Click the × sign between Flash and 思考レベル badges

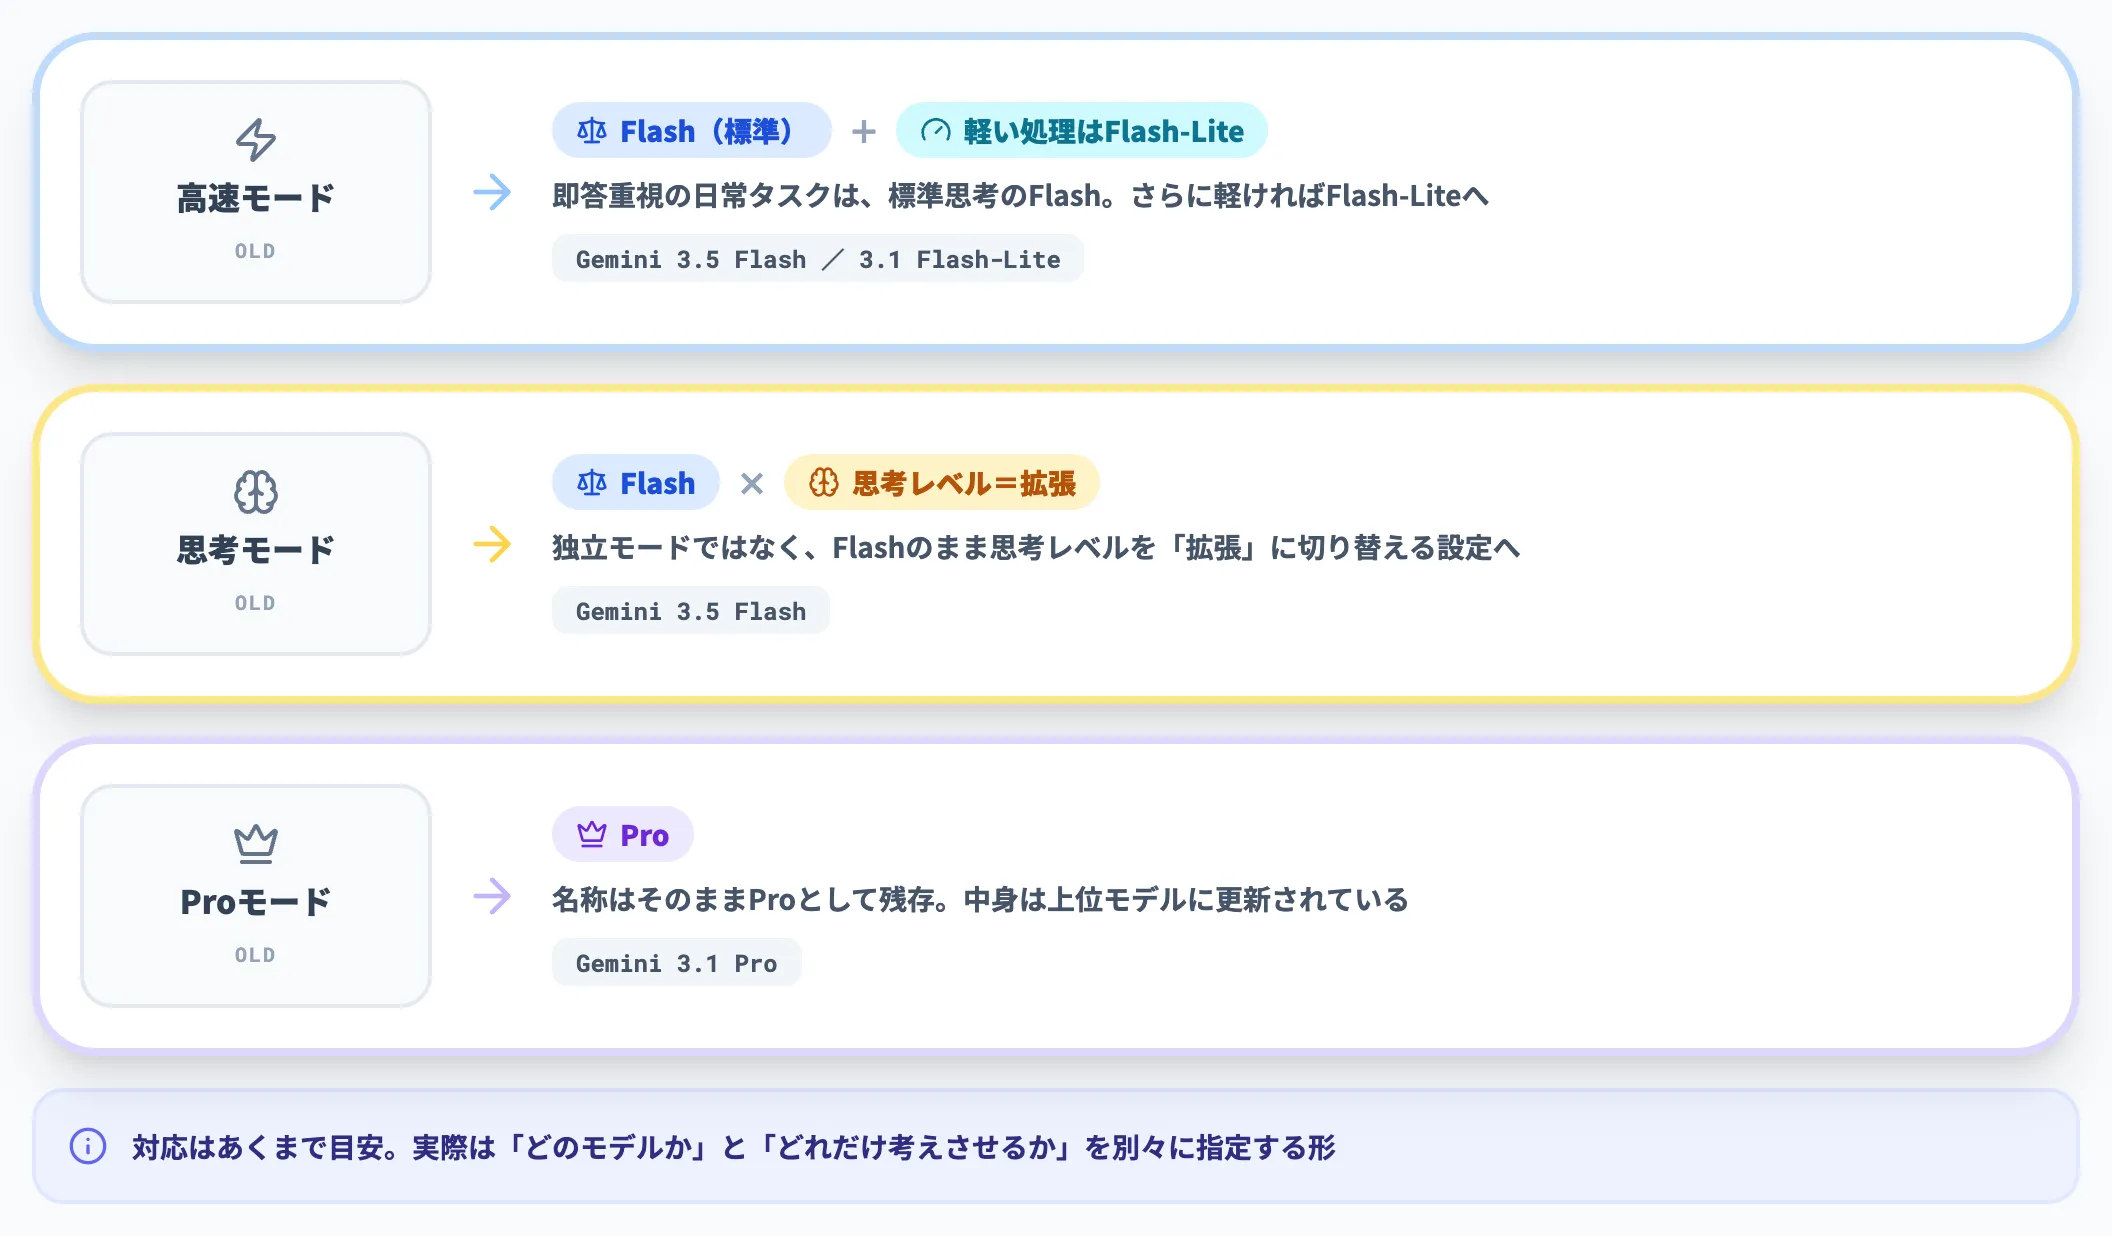click(752, 484)
